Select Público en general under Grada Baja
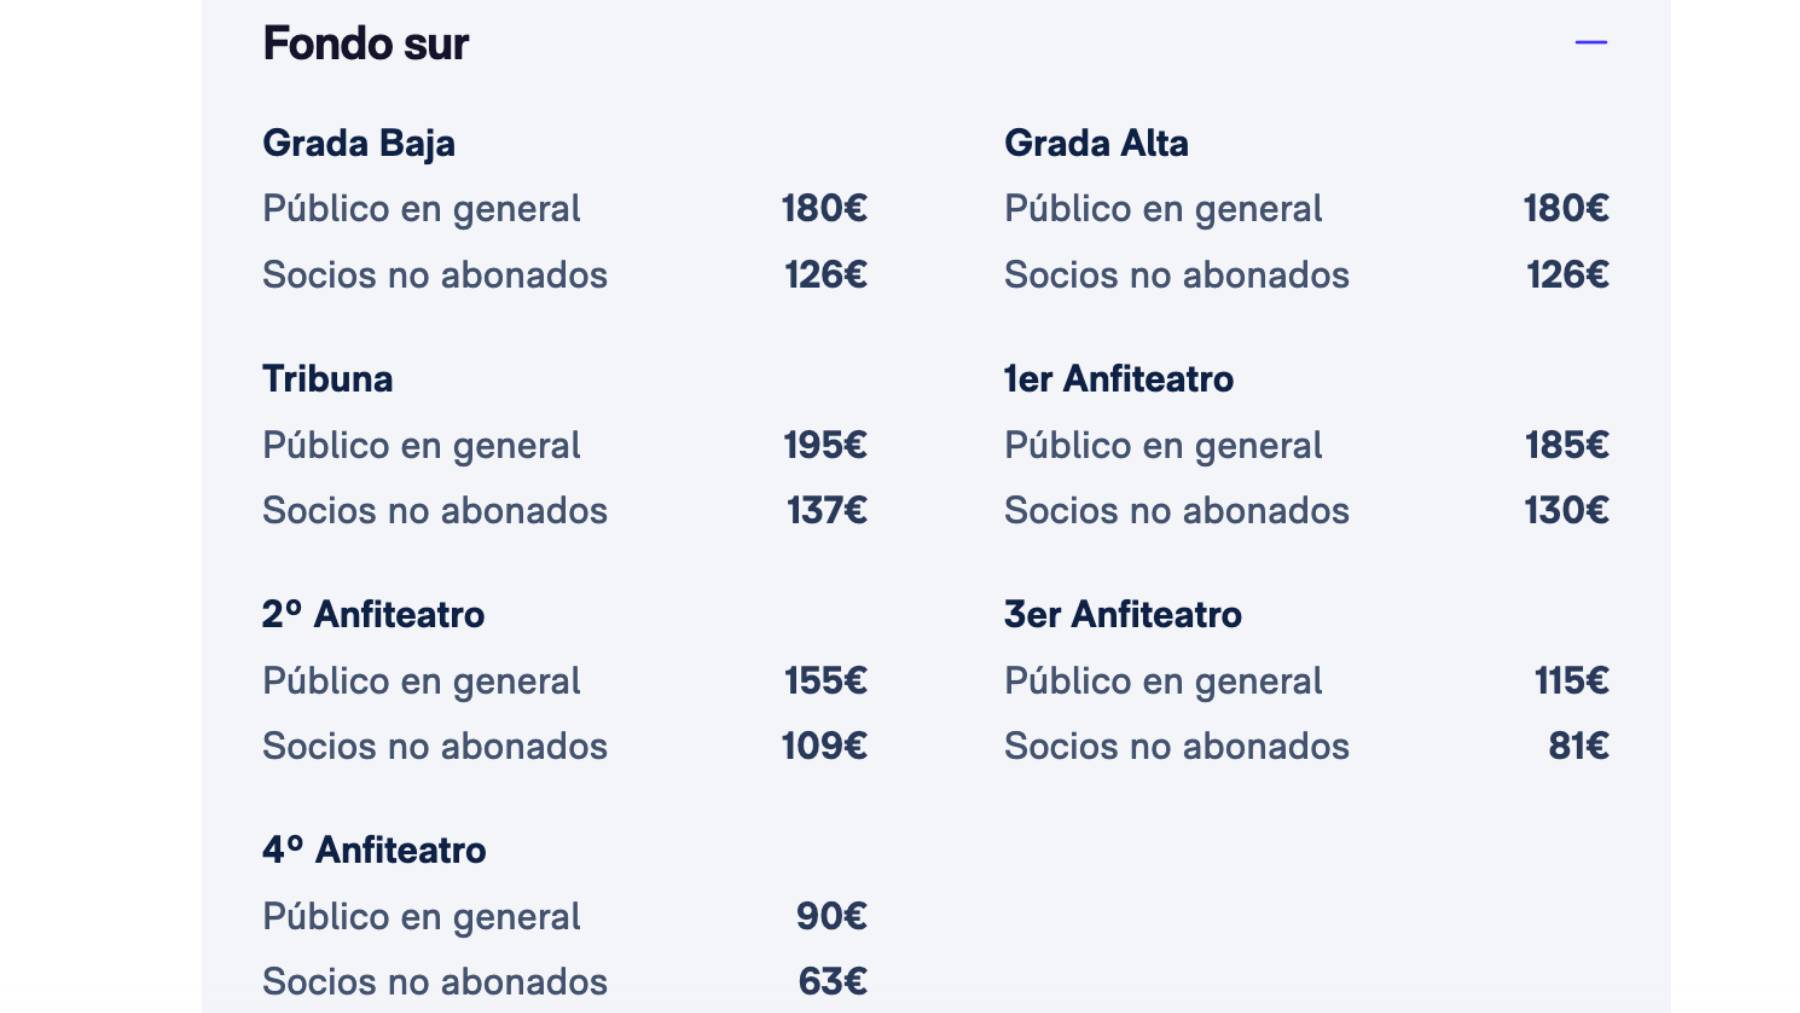Screen dimensions: 1800x1013 (x=421, y=207)
